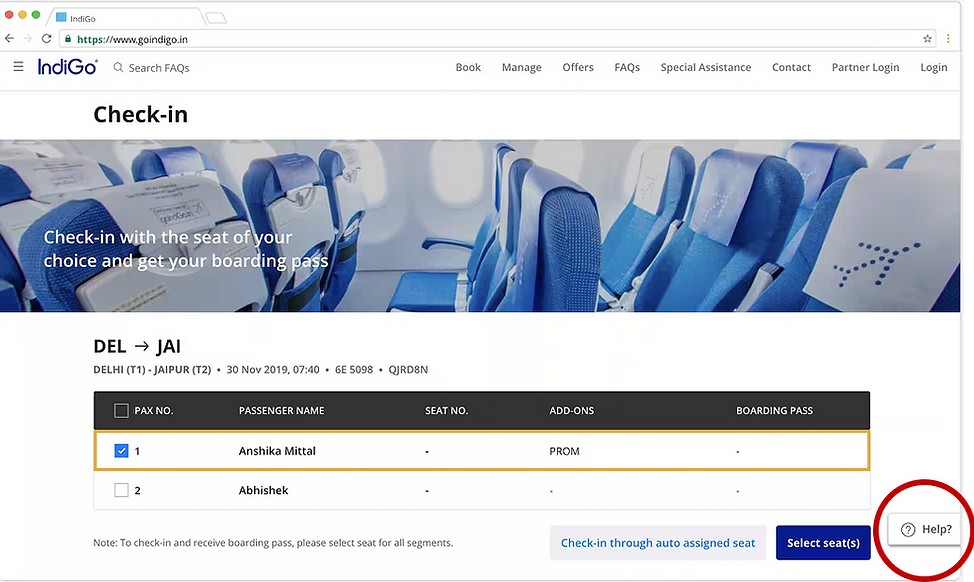Open the Manage menu
This screenshot has width=974, height=582.
[522, 67]
